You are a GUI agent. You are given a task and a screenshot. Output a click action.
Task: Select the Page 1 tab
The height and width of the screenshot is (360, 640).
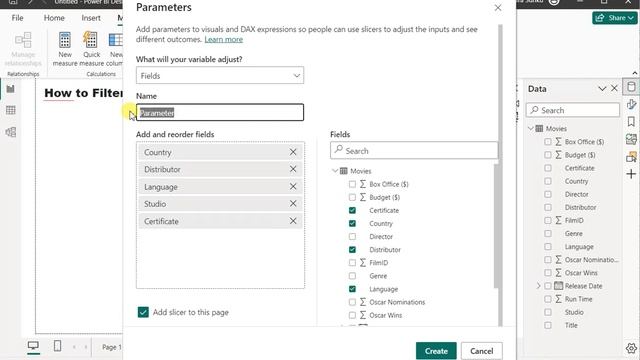click(x=111, y=347)
